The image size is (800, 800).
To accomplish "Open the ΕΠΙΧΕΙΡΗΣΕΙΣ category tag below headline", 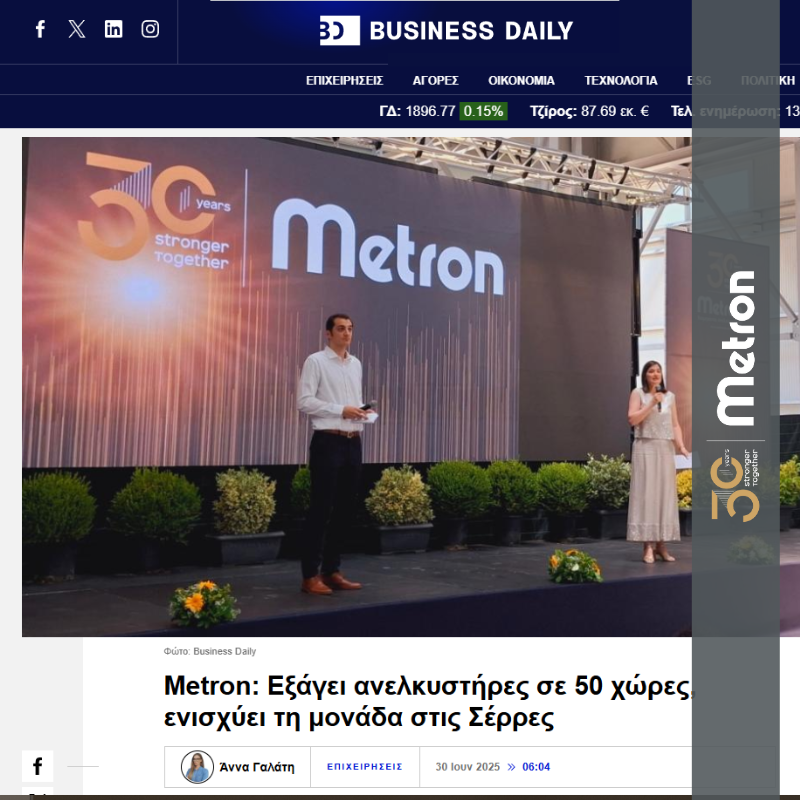I will [x=365, y=767].
